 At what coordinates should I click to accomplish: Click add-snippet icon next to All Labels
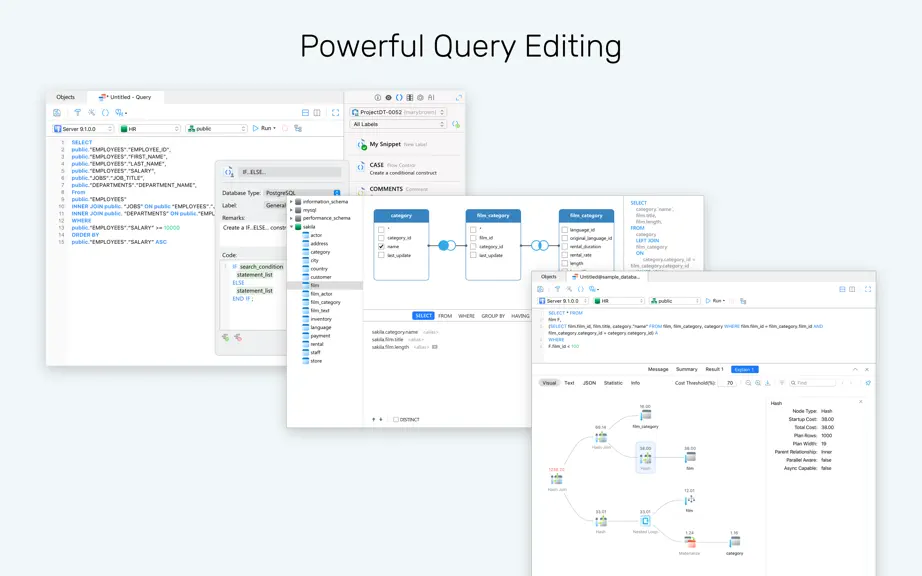pyautogui.click(x=456, y=124)
